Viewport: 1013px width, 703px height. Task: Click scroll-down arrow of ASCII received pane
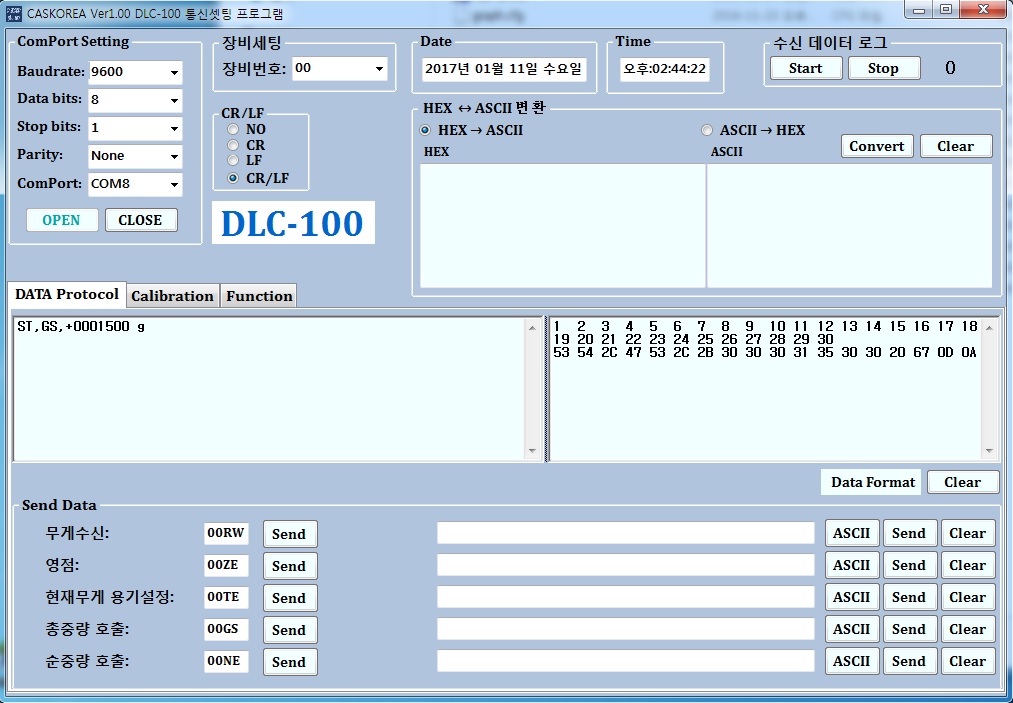(532, 451)
